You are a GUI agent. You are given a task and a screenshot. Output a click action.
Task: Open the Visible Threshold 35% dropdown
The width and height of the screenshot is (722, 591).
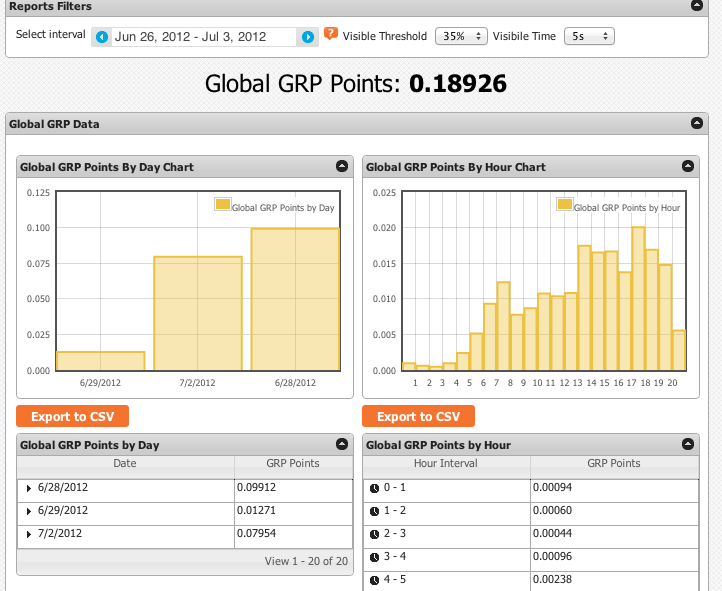461,37
